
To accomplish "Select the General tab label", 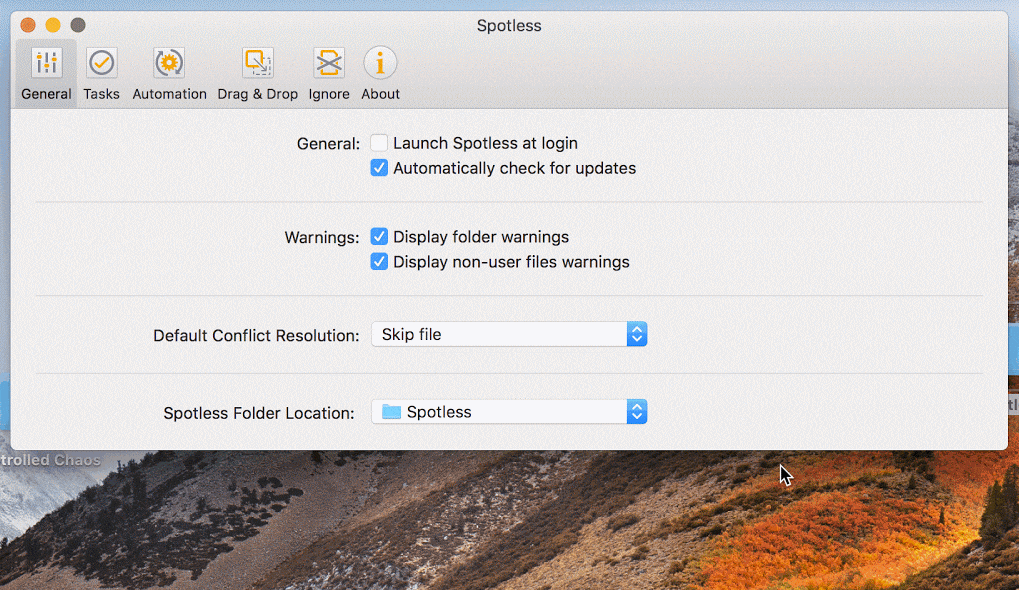I will pyautogui.click(x=46, y=94).
